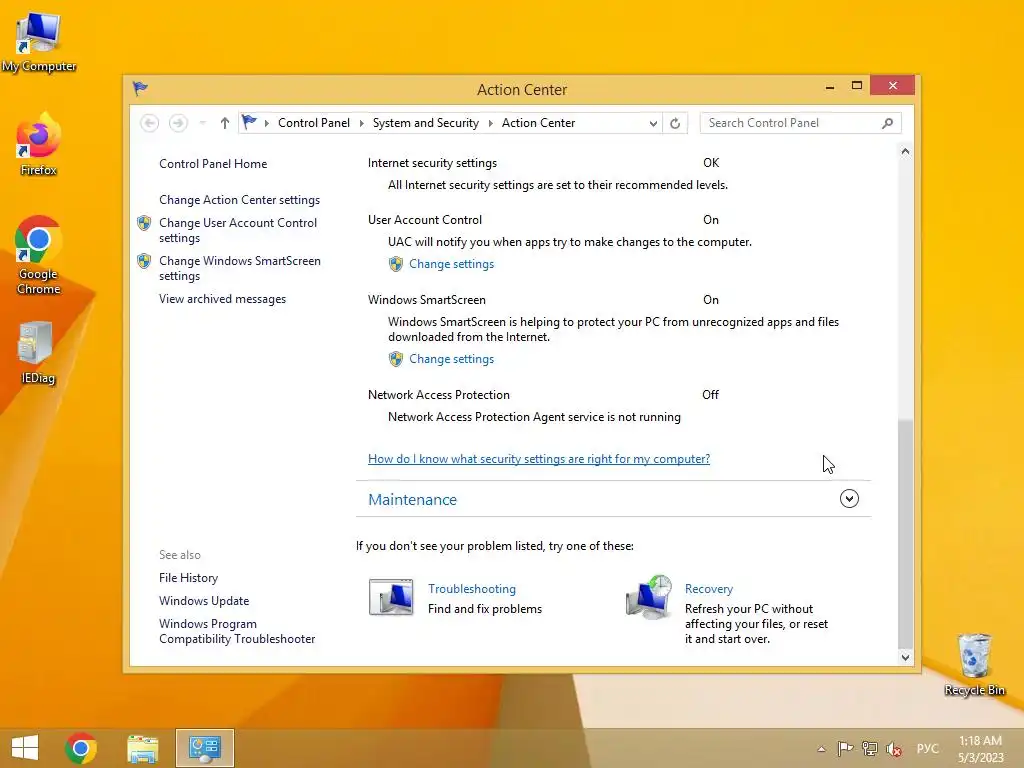Image resolution: width=1024 pixels, height=768 pixels.
Task: Click shield icon beside SmartScreen sidebar link
Action: [x=144, y=261]
